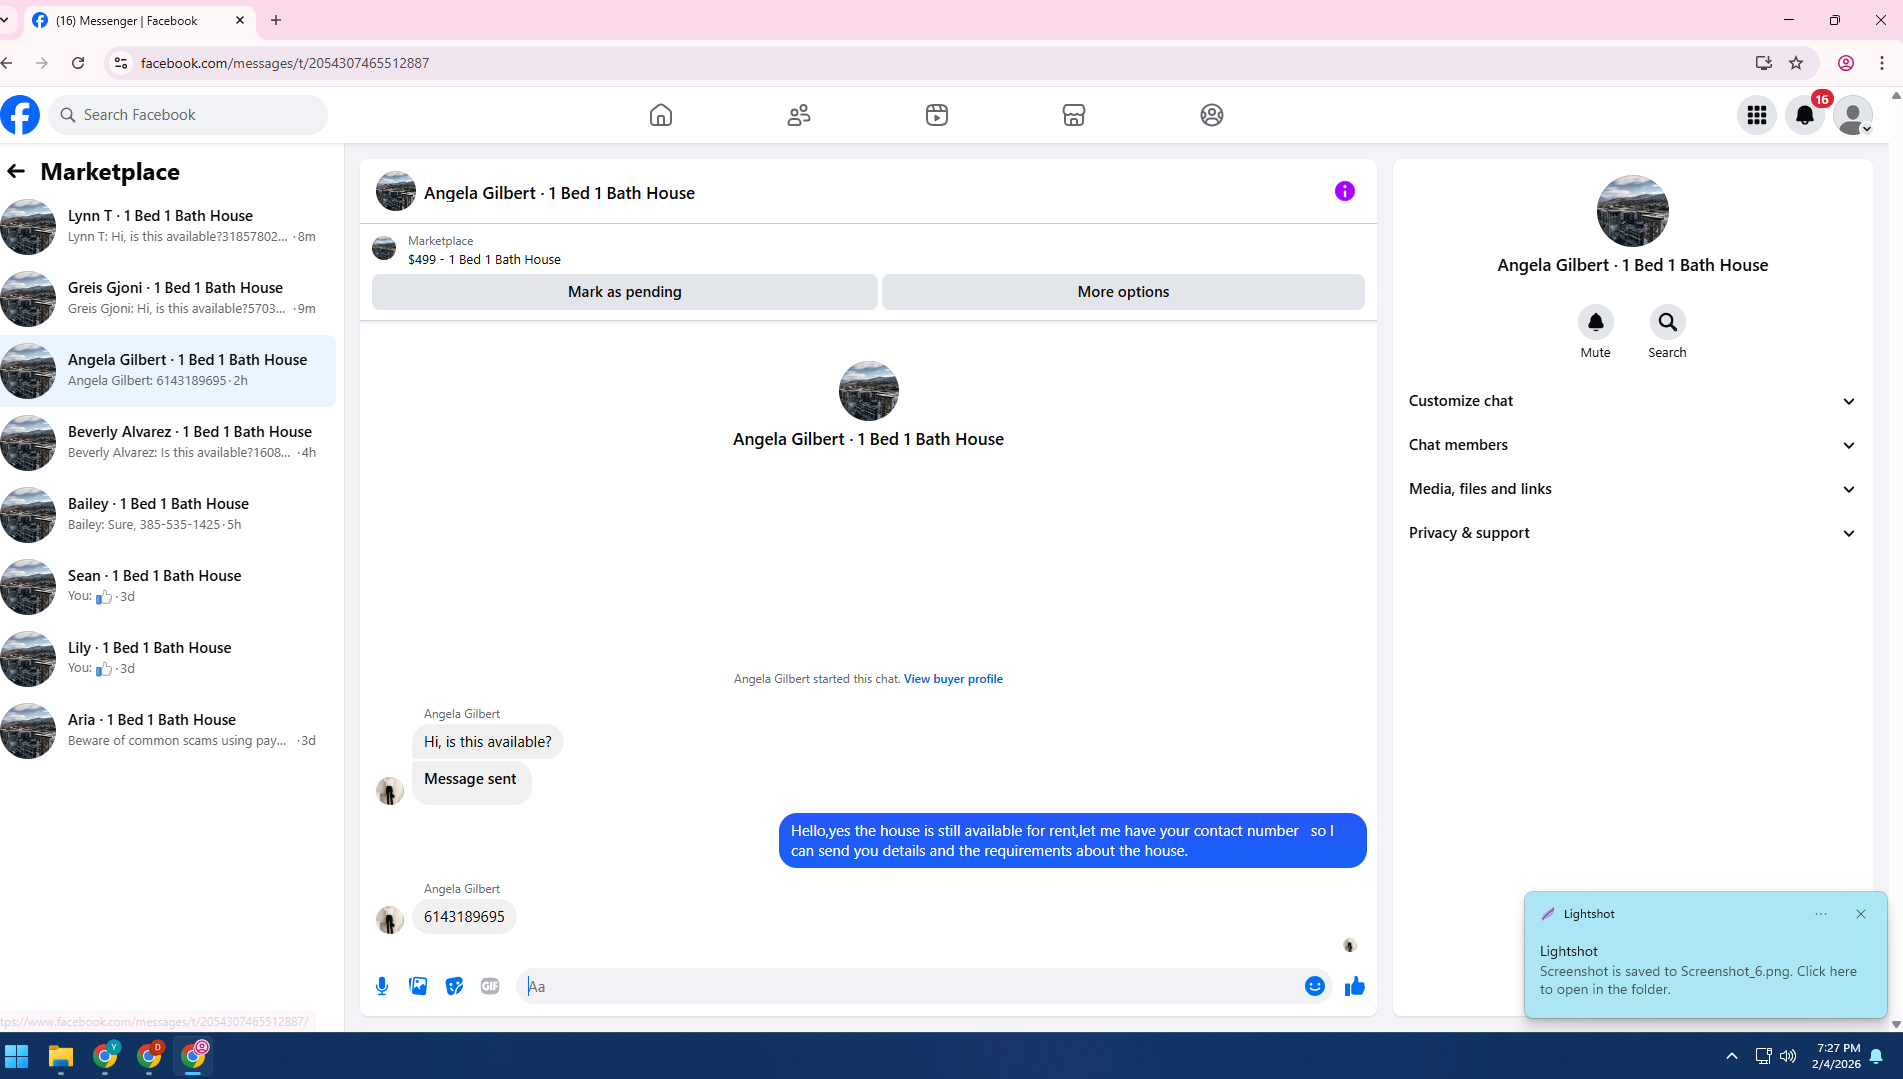Open the Groups icon in top navigation
1903x1079 pixels.
tap(1211, 115)
